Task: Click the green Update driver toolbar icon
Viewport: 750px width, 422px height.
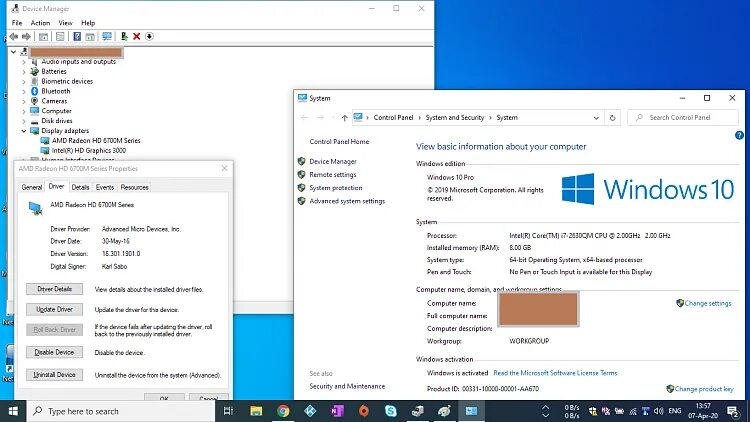Action: [124, 36]
